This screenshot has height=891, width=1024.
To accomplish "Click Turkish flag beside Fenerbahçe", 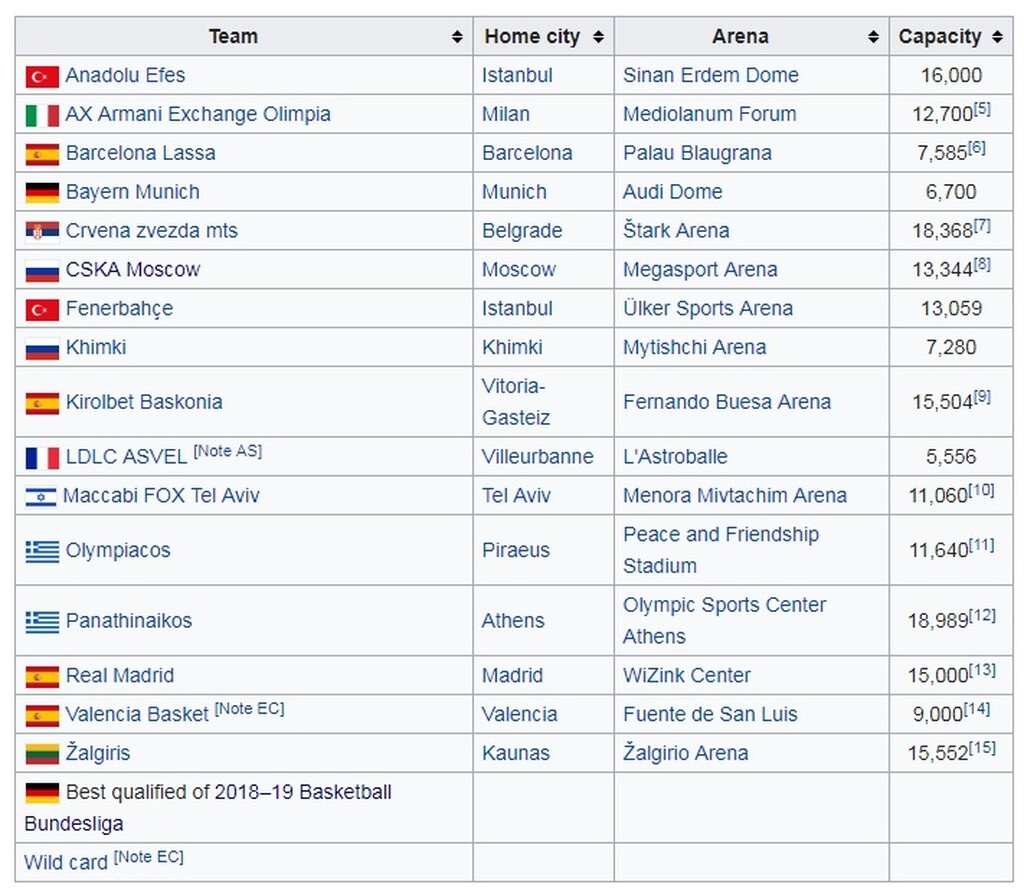I will click(x=42, y=310).
